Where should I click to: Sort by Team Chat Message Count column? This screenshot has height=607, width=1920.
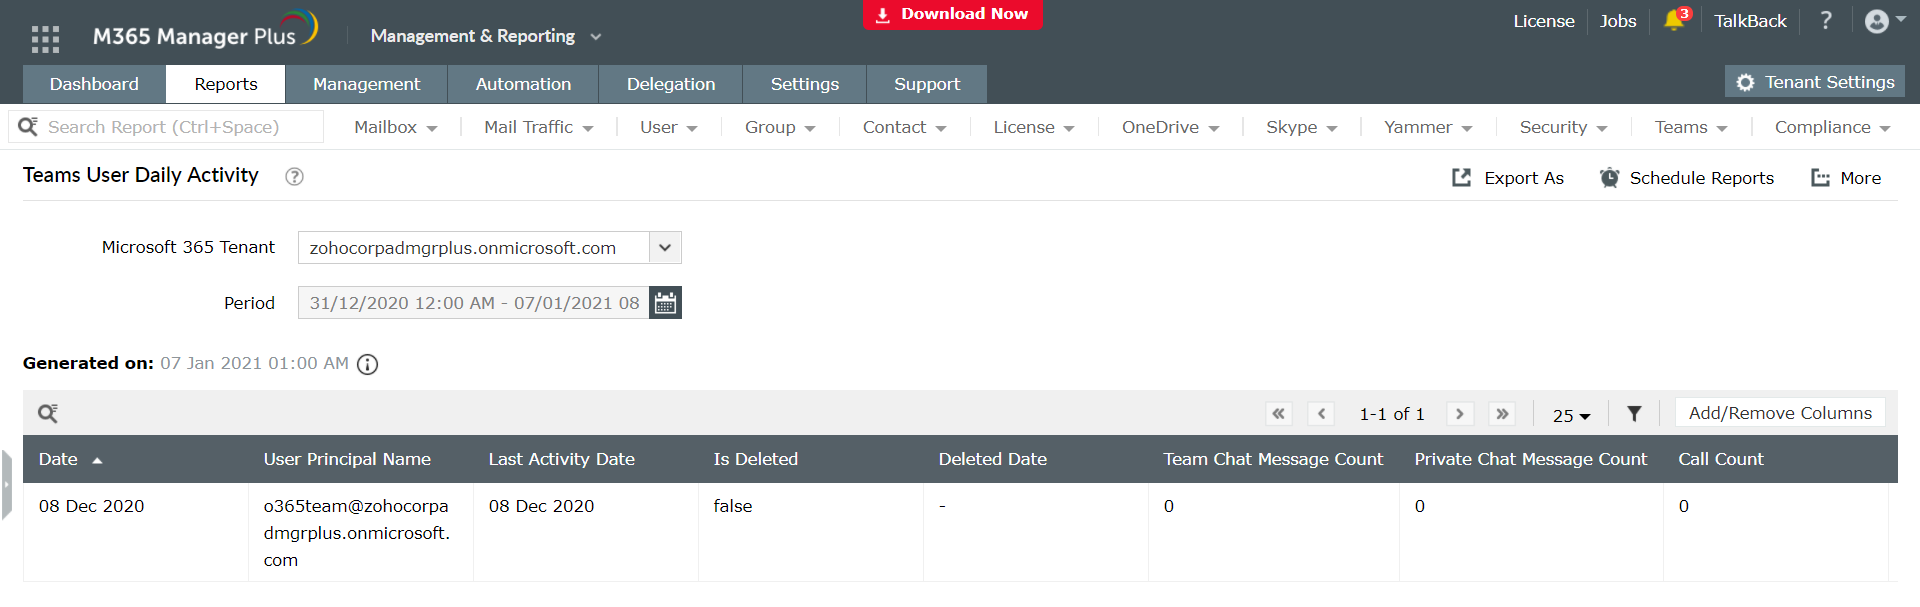pyautogui.click(x=1272, y=459)
